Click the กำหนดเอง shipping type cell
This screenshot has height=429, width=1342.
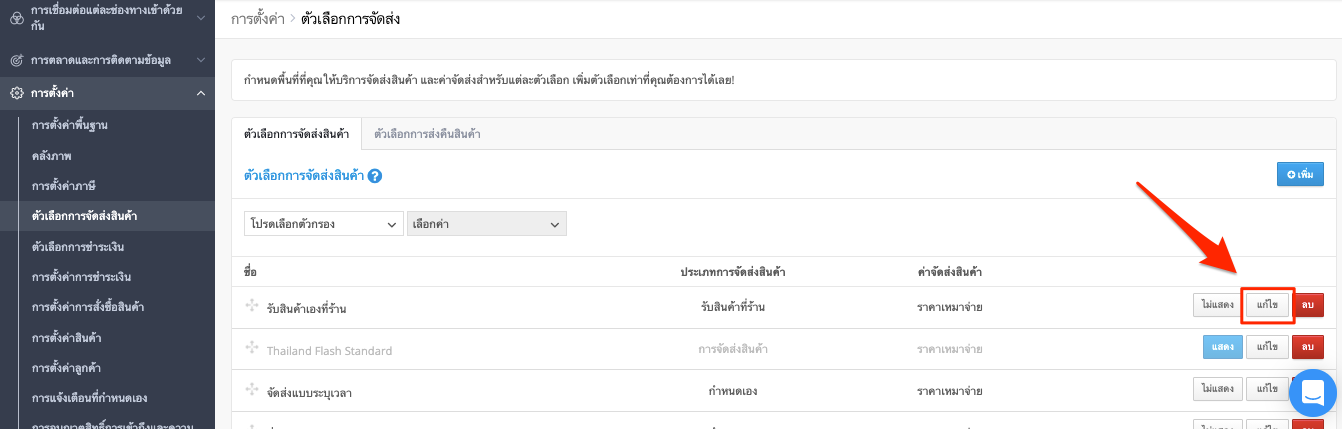click(732, 391)
